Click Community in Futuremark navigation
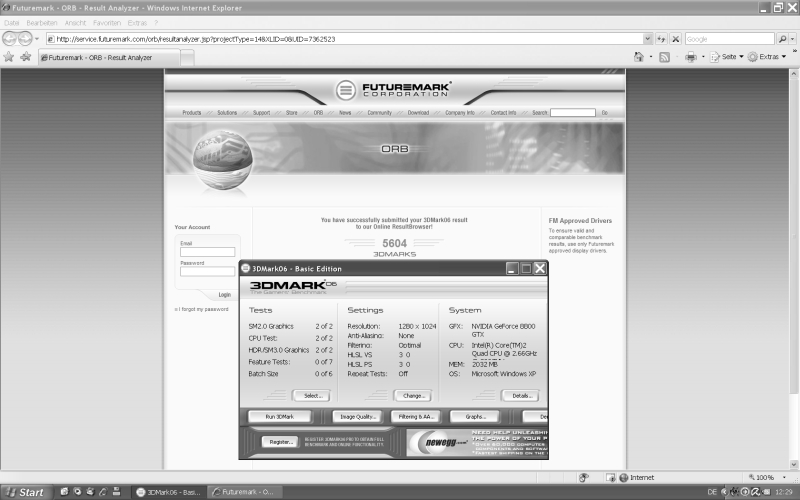The width and height of the screenshot is (800, 500). coord(380,113)
